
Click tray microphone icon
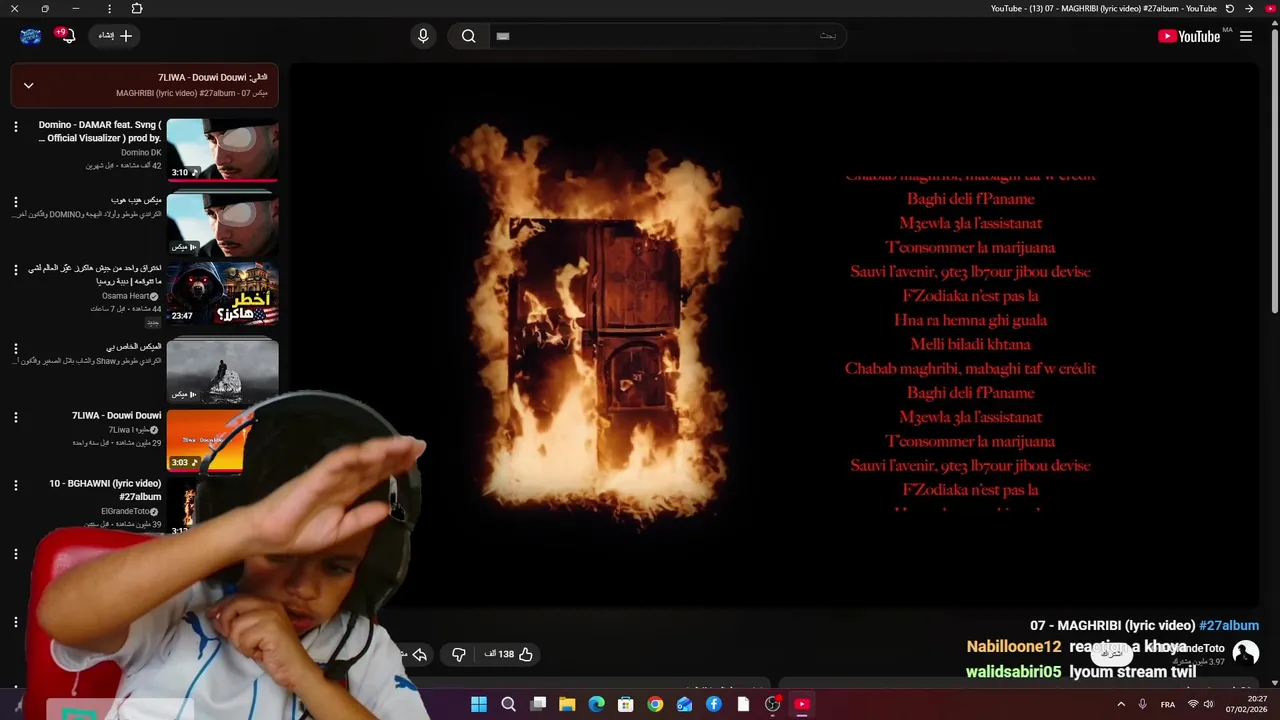(x=1143, y=704)
